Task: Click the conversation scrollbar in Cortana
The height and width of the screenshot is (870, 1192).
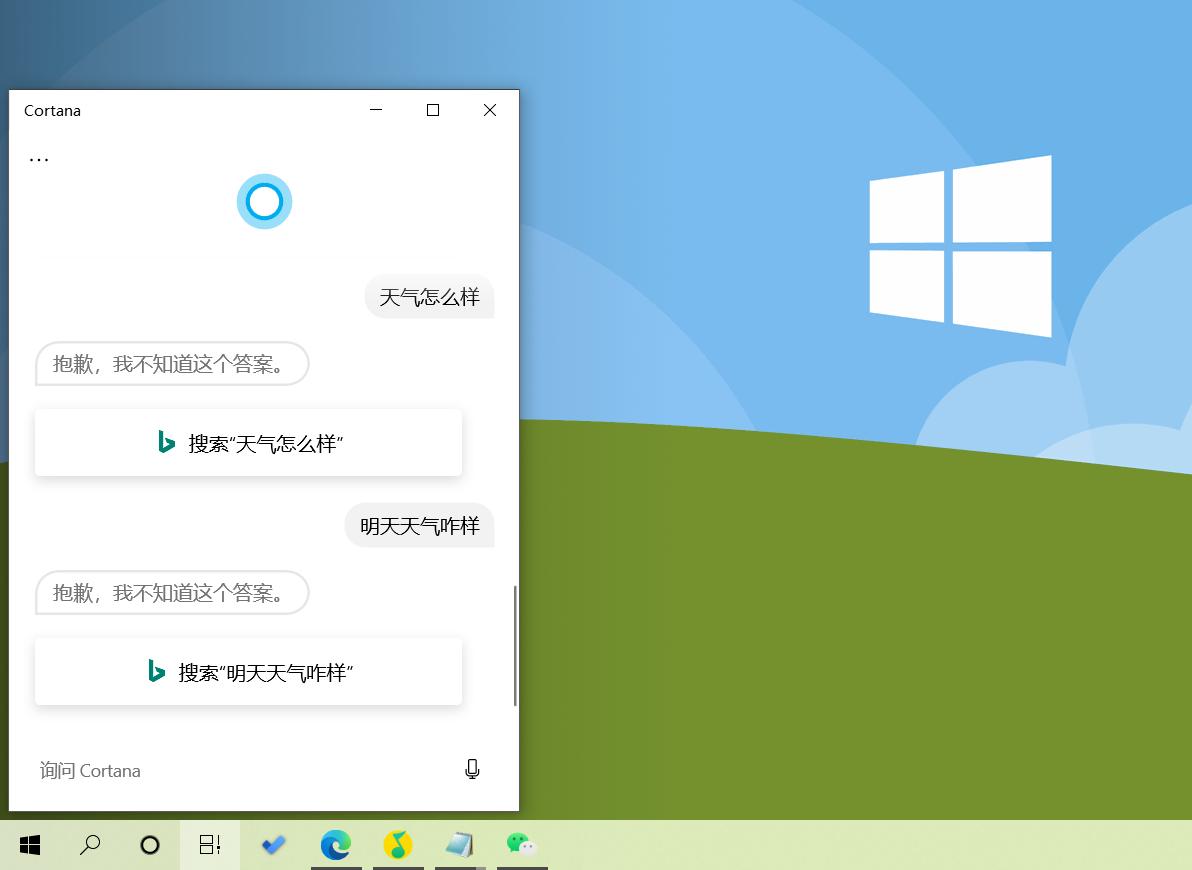Action: tap(515, 646)
